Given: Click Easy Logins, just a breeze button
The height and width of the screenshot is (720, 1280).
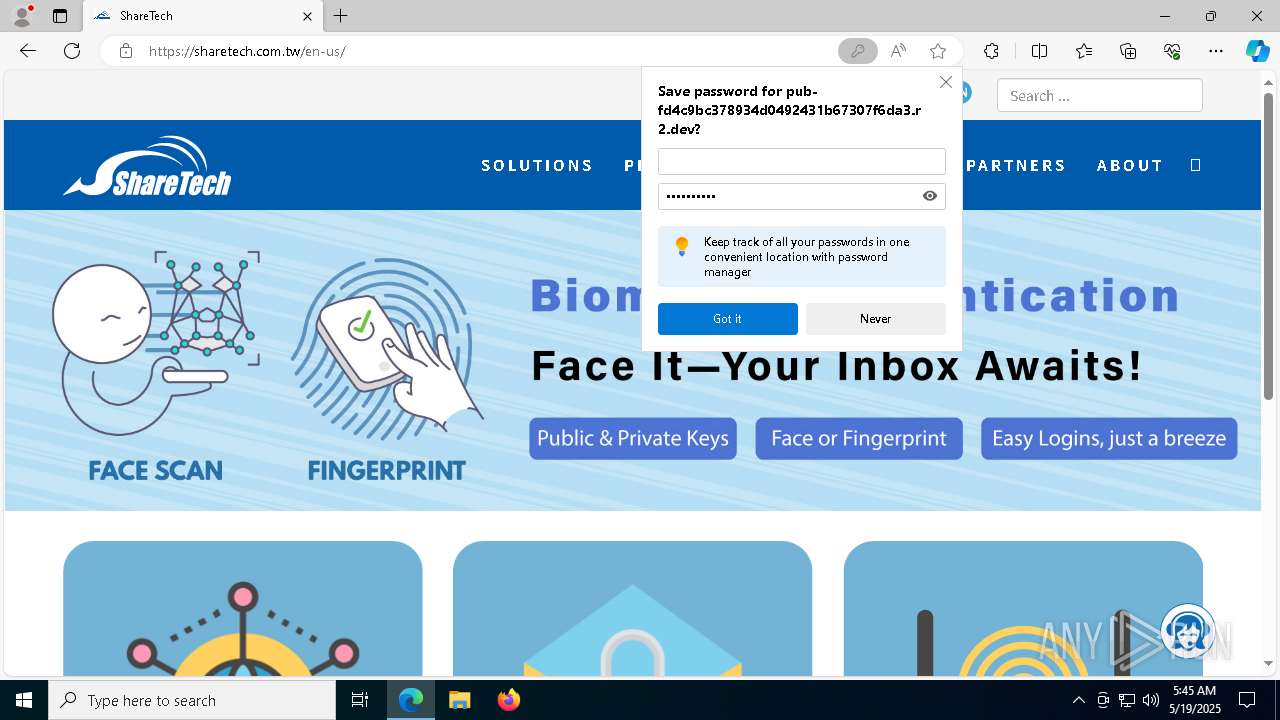Looking at the screenshot, I should pyautogui.click(x=1109, y=438).
